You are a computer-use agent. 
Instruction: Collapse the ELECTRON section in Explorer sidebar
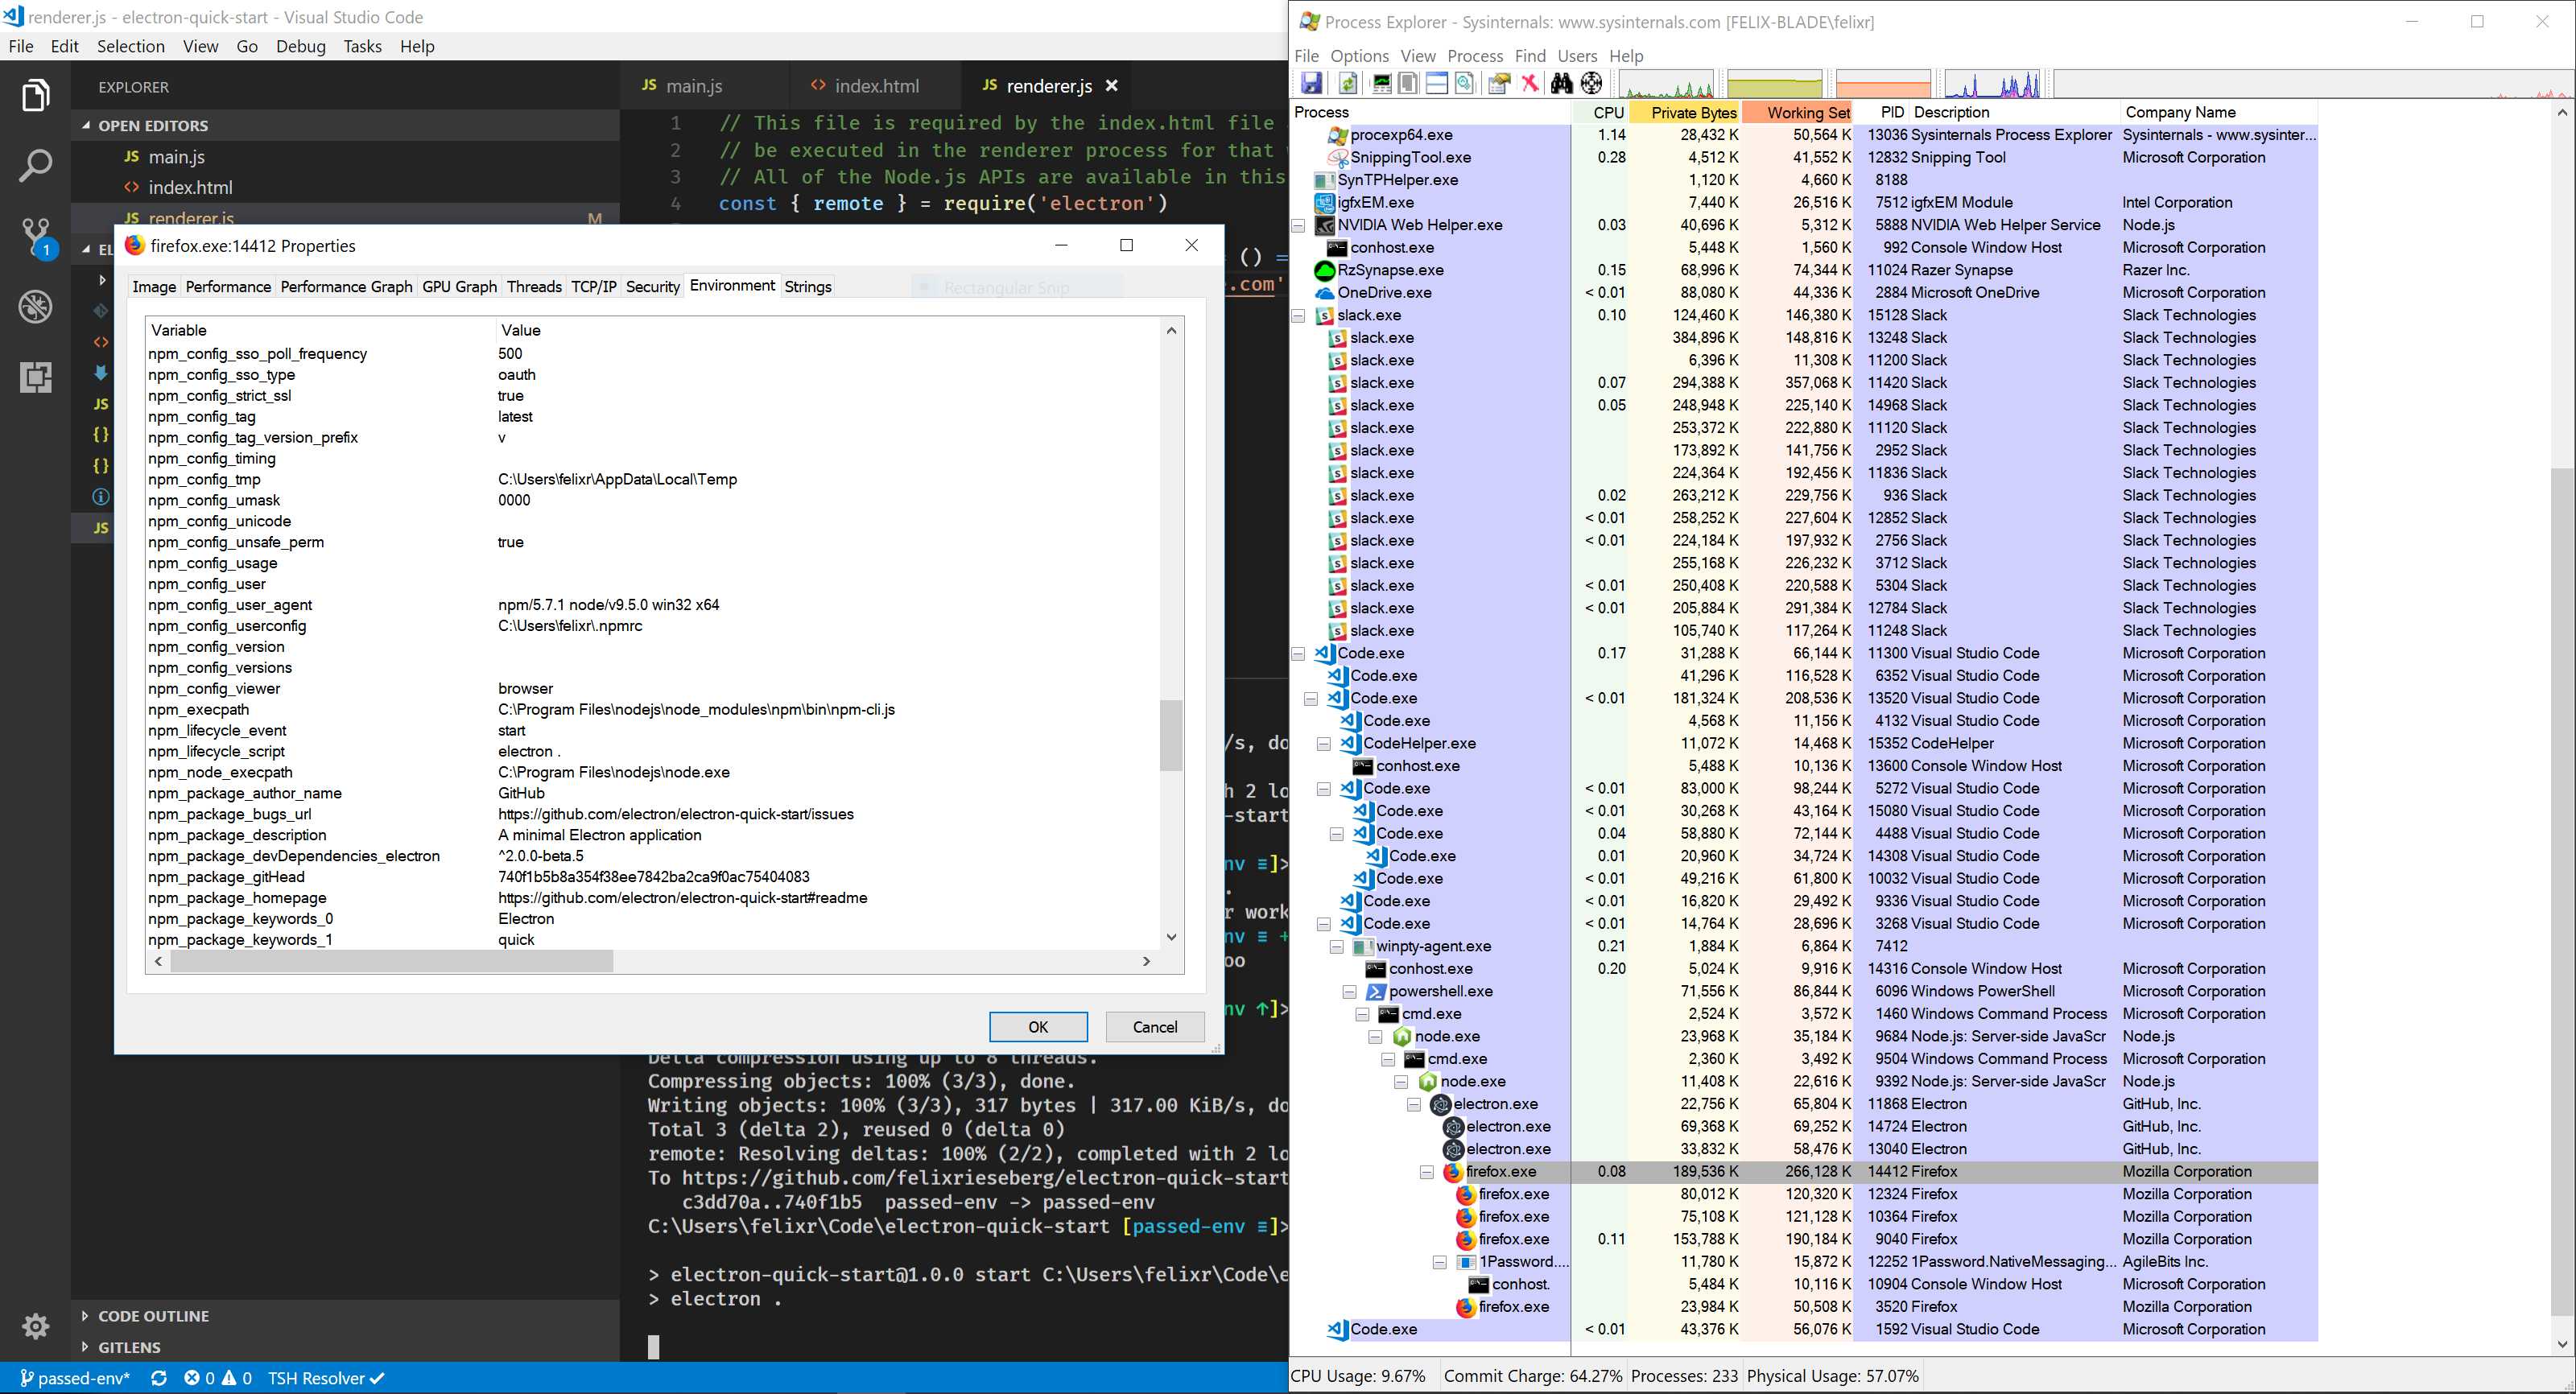coord(88,249)
